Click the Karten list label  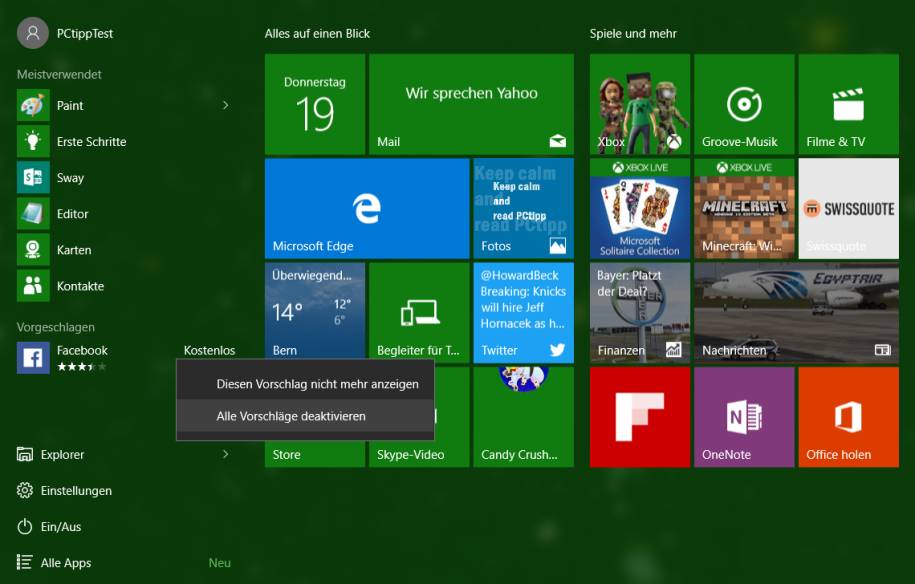tap(74, 250)
